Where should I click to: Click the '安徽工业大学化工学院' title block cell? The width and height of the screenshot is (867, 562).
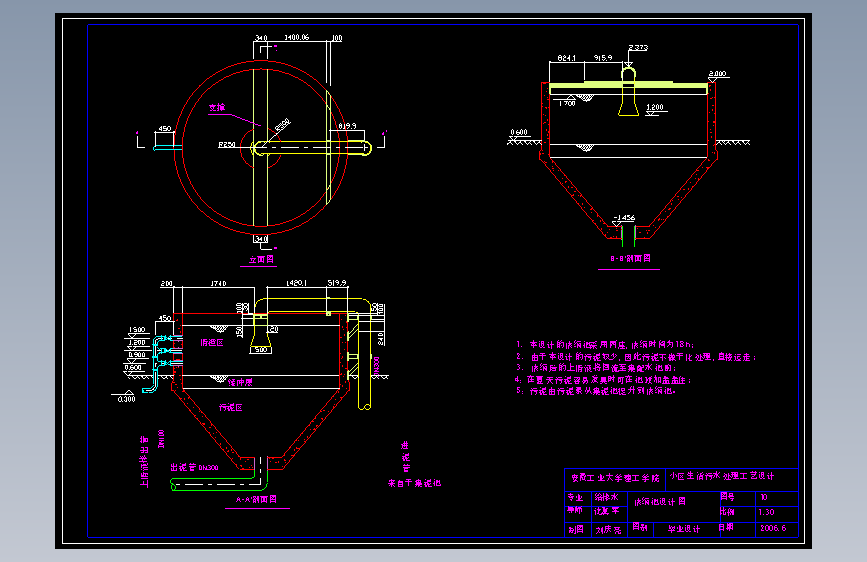(615, 478)
